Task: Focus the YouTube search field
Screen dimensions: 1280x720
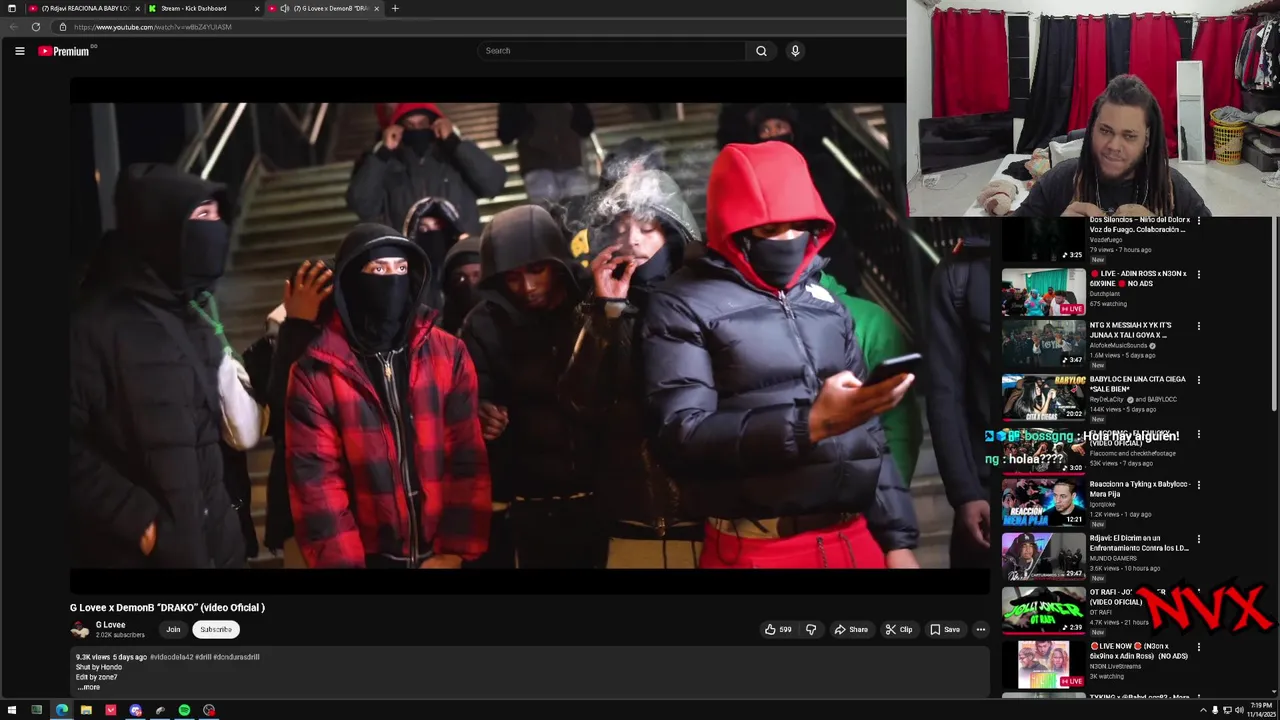Action: point(611,51)
